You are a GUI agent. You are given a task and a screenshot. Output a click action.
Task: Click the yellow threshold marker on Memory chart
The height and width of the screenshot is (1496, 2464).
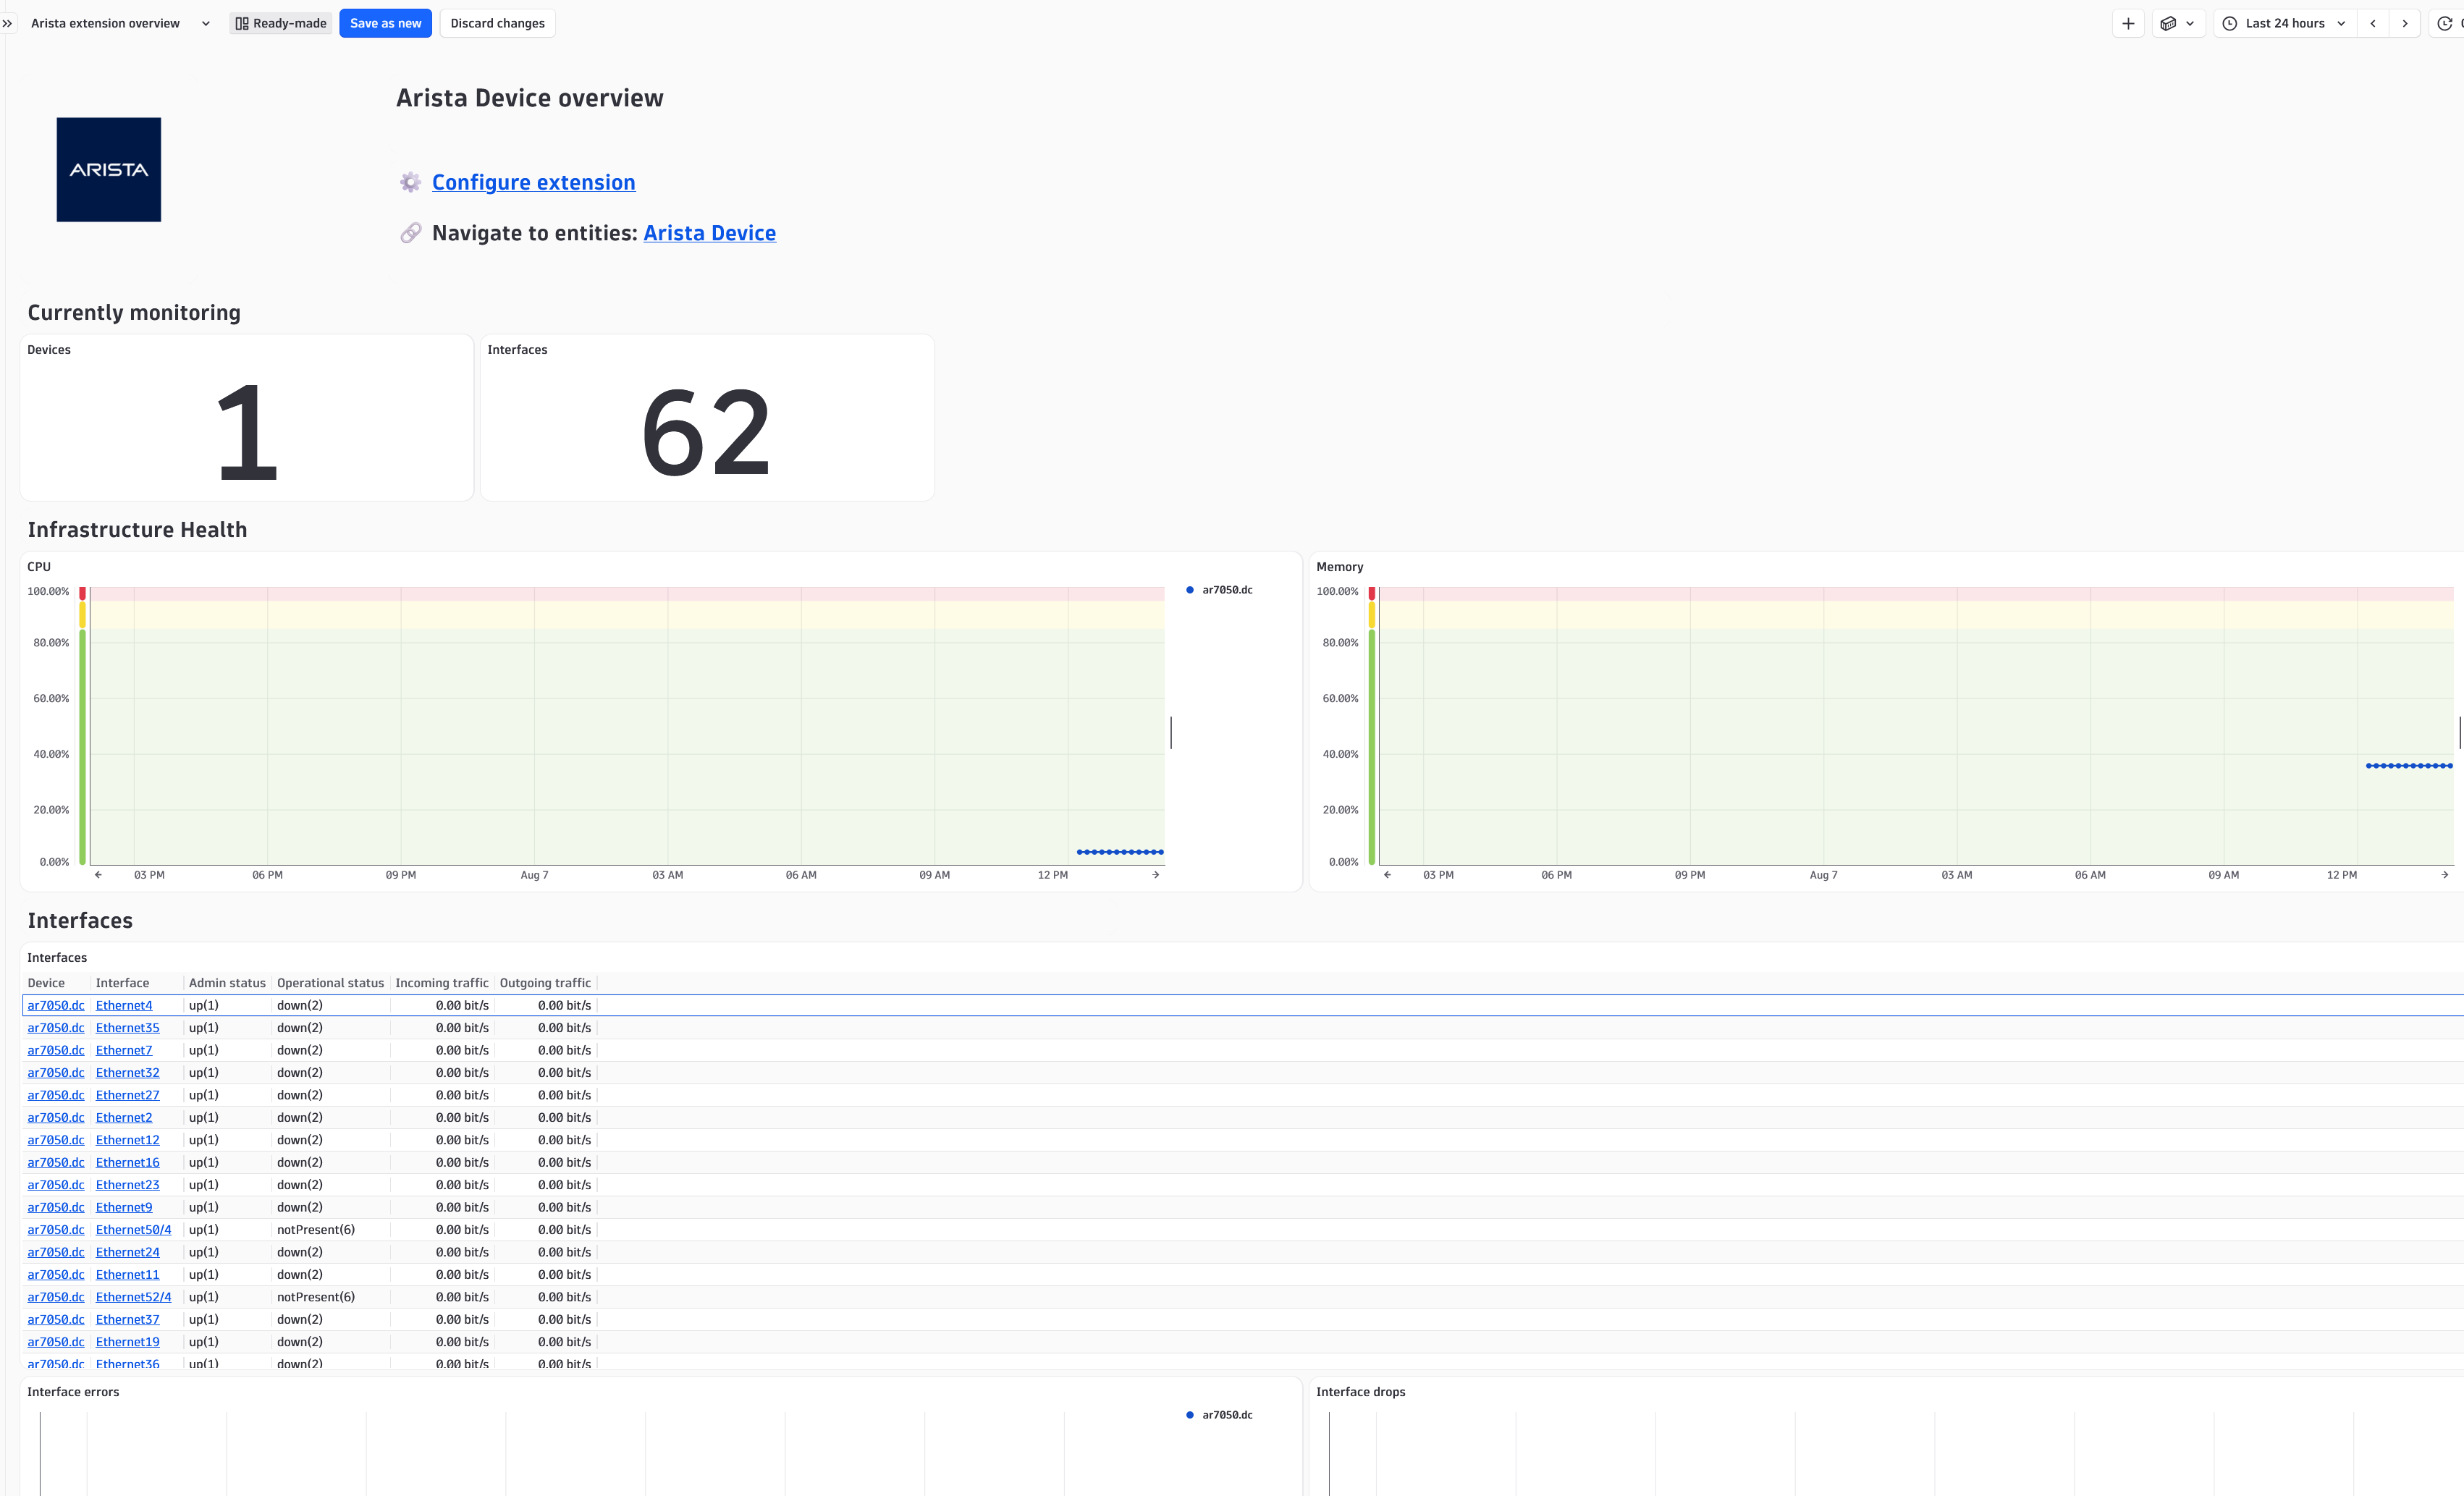1372,615
